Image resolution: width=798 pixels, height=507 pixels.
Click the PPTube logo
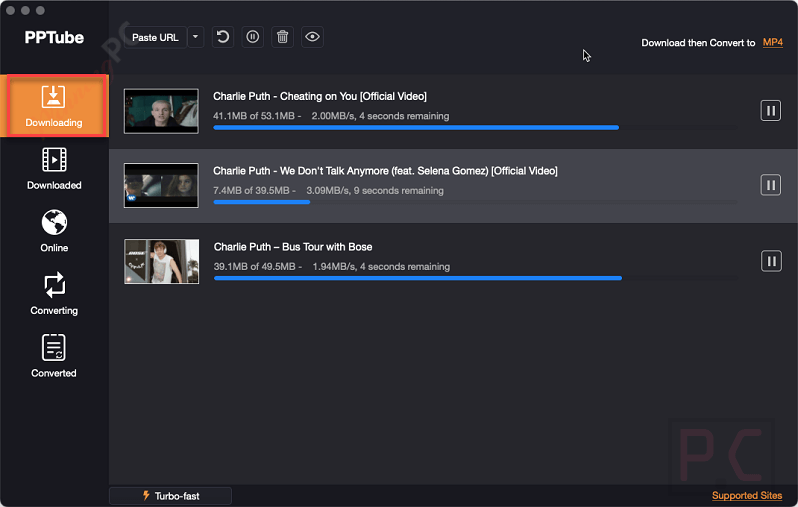54,38
